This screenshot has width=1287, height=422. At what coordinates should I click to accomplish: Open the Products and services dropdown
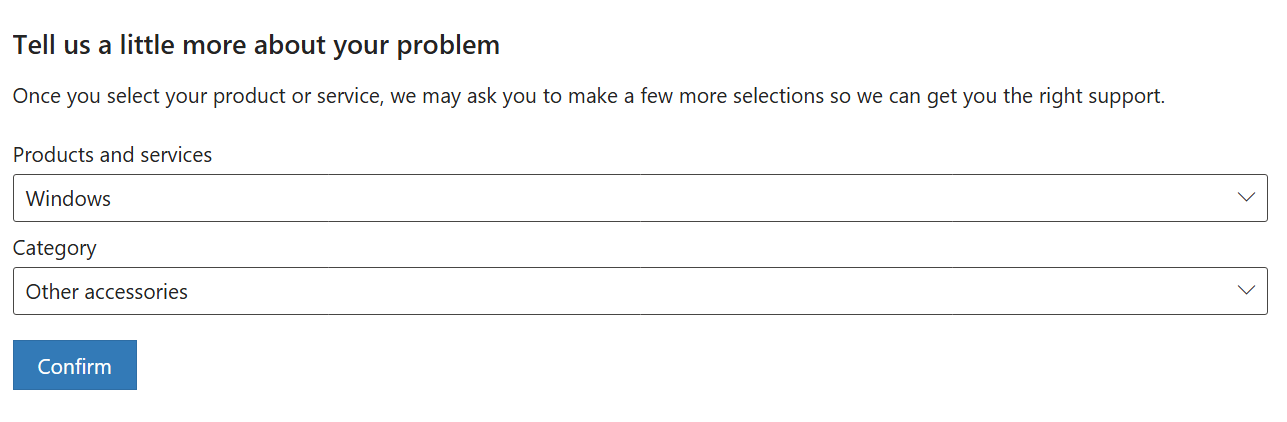click(640, 198)
